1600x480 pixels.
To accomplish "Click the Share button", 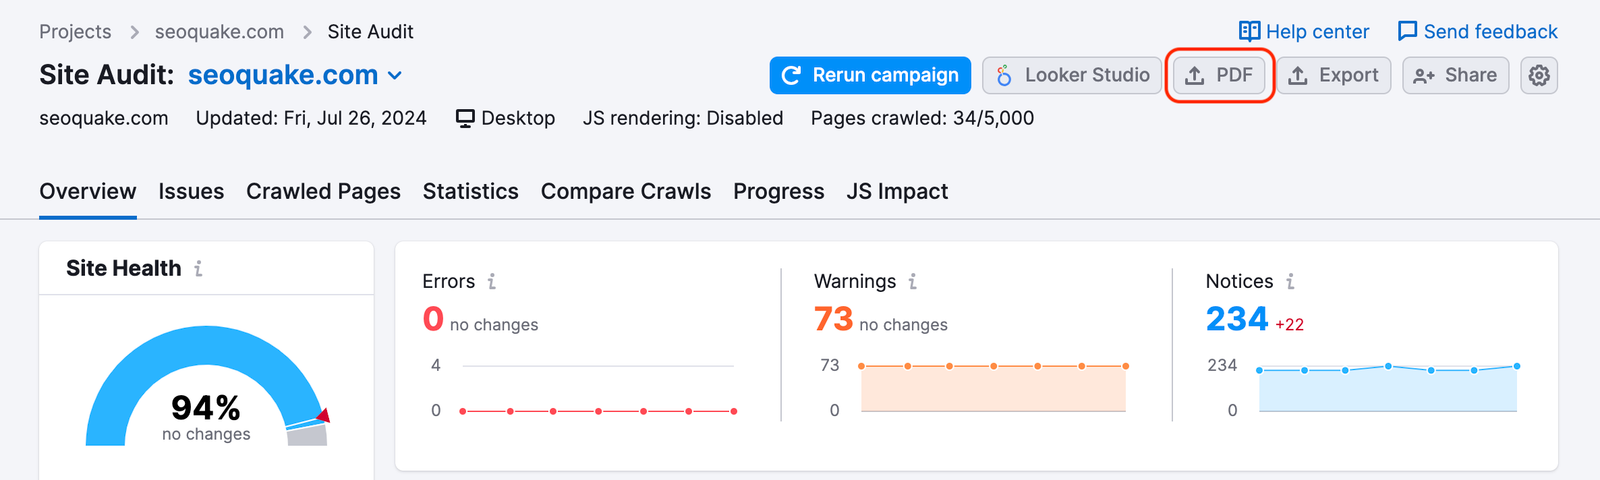I will pyautogui.click(x=1455, y=75).
